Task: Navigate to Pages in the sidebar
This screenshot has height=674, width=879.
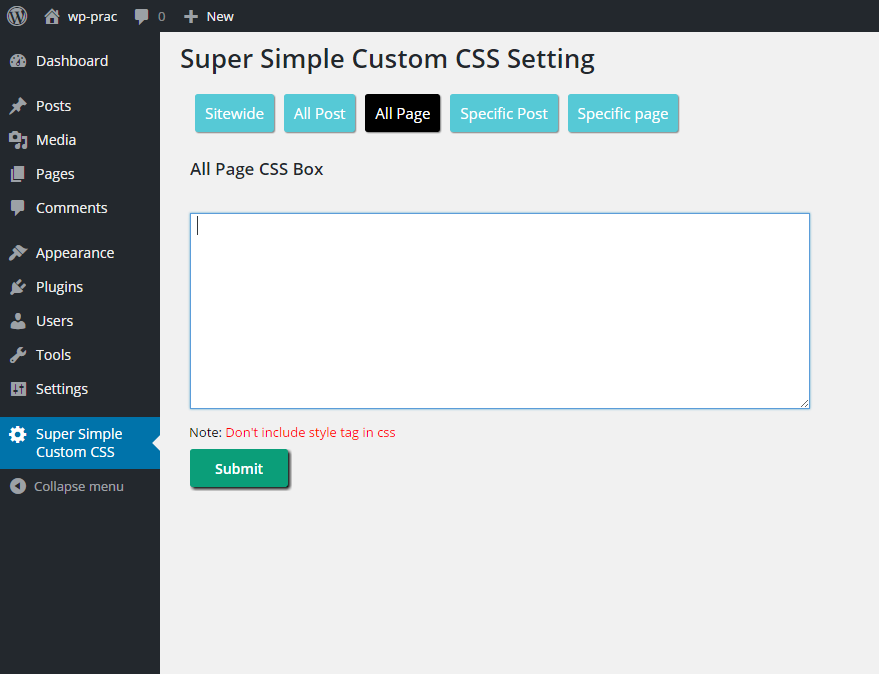Action: (x=80, y=174)
